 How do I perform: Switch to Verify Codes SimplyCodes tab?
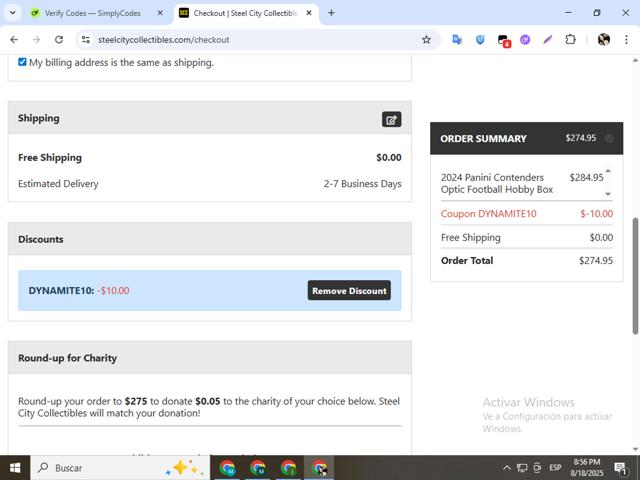pos(92,13)
